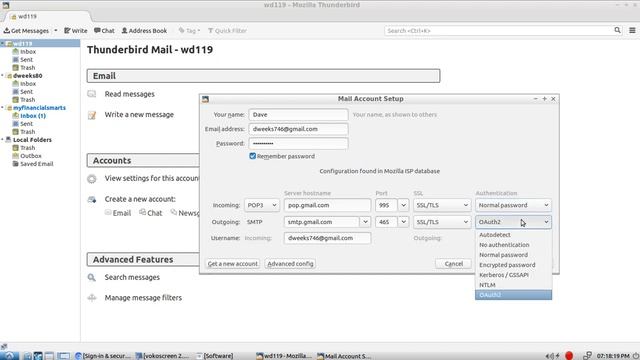Click the Read messages link
This screenshot has width=640, height=360.
(x=129, y=94)
